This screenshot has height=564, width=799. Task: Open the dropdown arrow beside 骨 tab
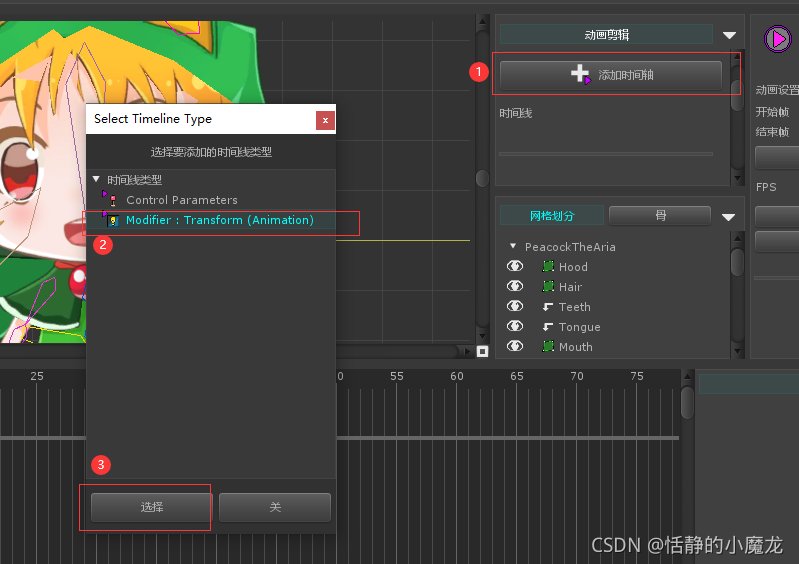pos(729,217)
